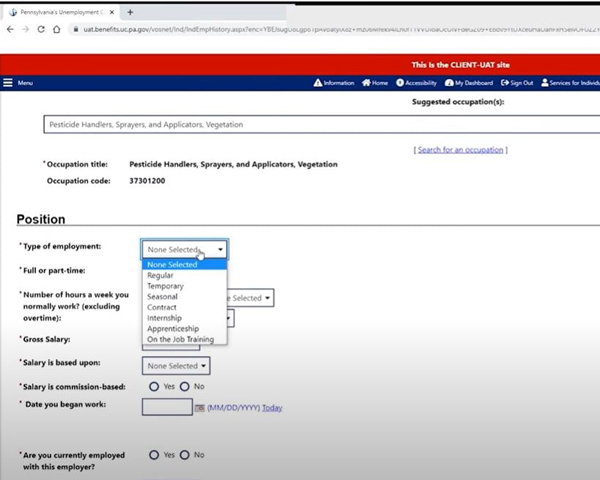
Task: Click the Information warning icon
Action: (318, 83)
